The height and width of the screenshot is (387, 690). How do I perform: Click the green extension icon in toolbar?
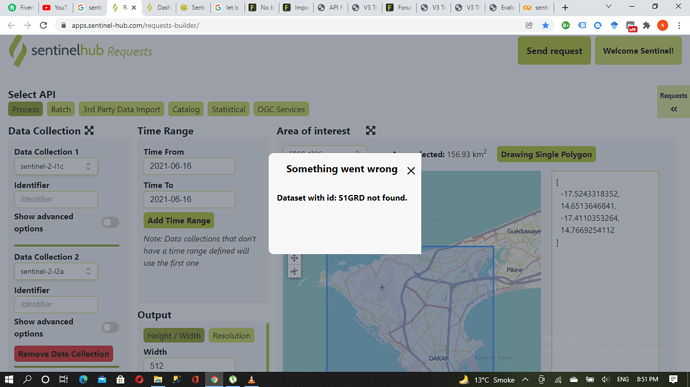(565, 26)
